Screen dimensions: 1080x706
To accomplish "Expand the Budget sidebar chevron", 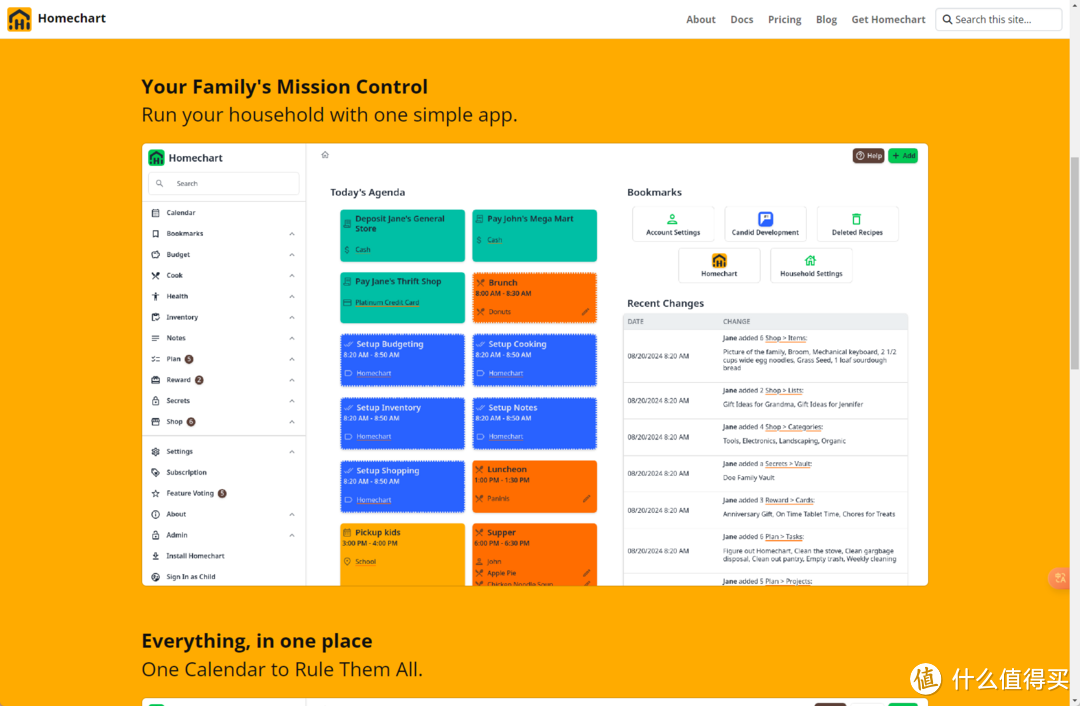I will point(292,255).
